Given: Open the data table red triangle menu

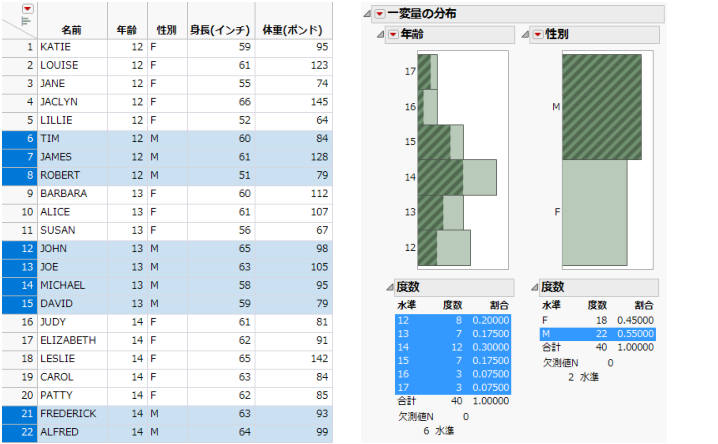Looking at the screenshot, I should (27, 9).
